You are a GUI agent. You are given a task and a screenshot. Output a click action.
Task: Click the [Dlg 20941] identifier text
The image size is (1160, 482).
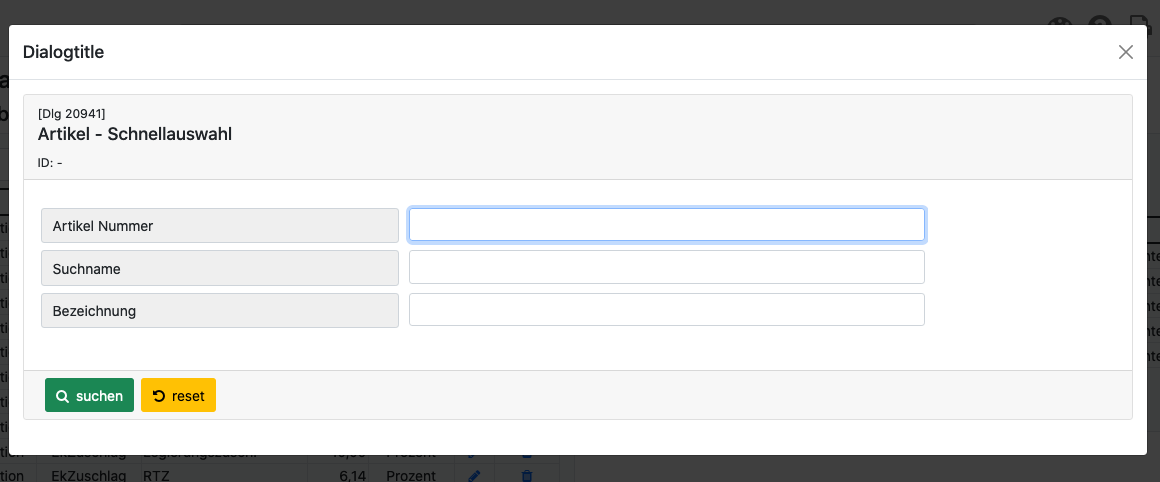click(x=71, y=113)
